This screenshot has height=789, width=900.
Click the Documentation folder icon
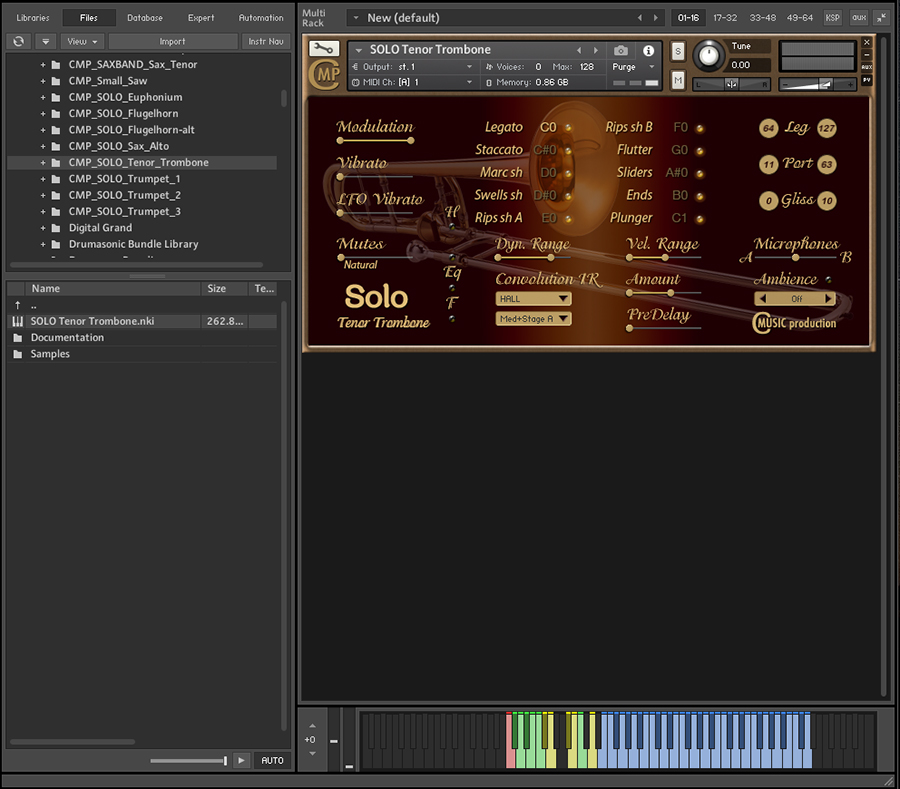coord(18,337)
